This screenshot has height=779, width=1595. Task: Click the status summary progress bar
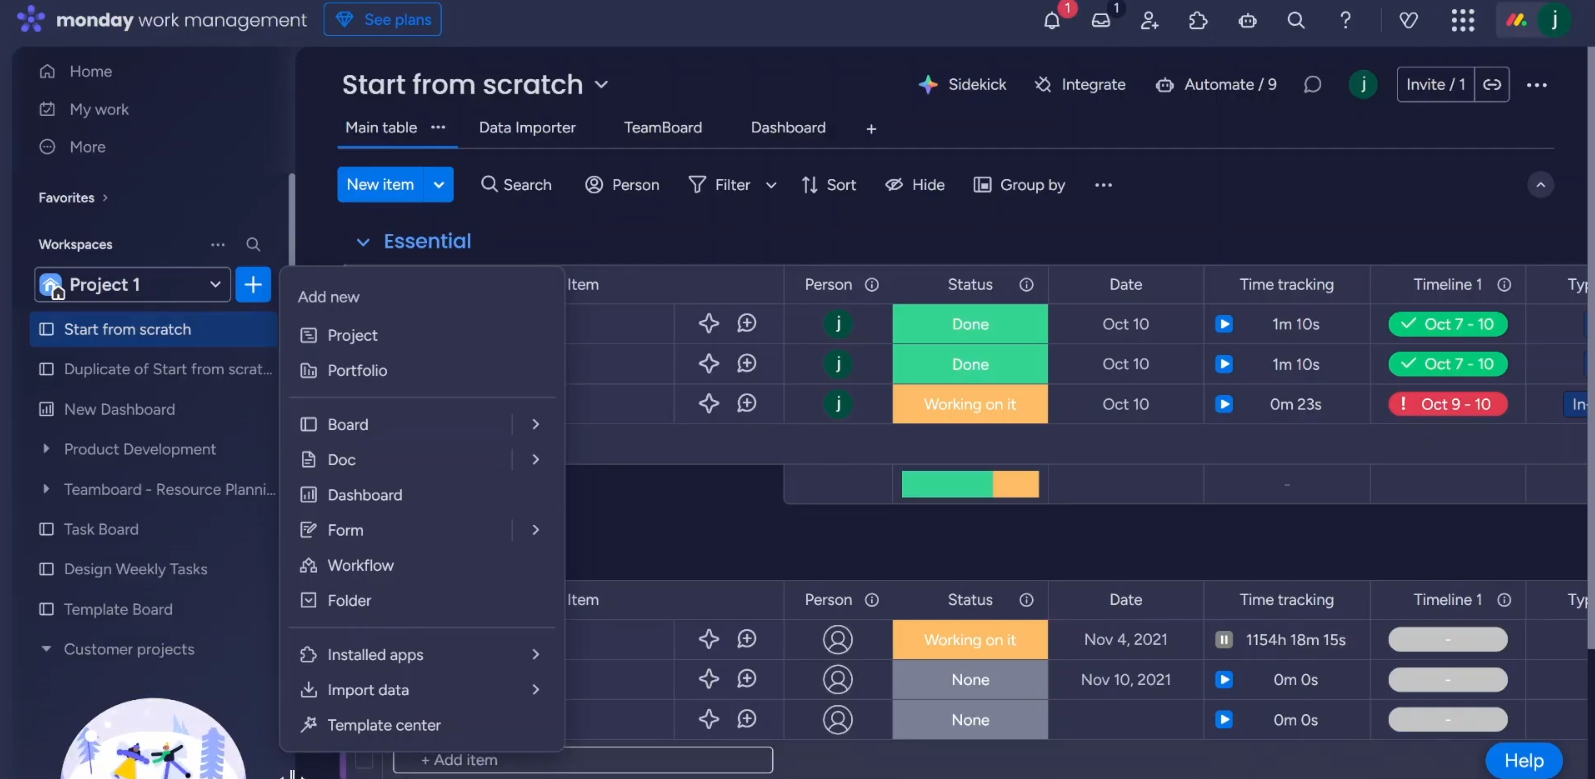(970, 484)
